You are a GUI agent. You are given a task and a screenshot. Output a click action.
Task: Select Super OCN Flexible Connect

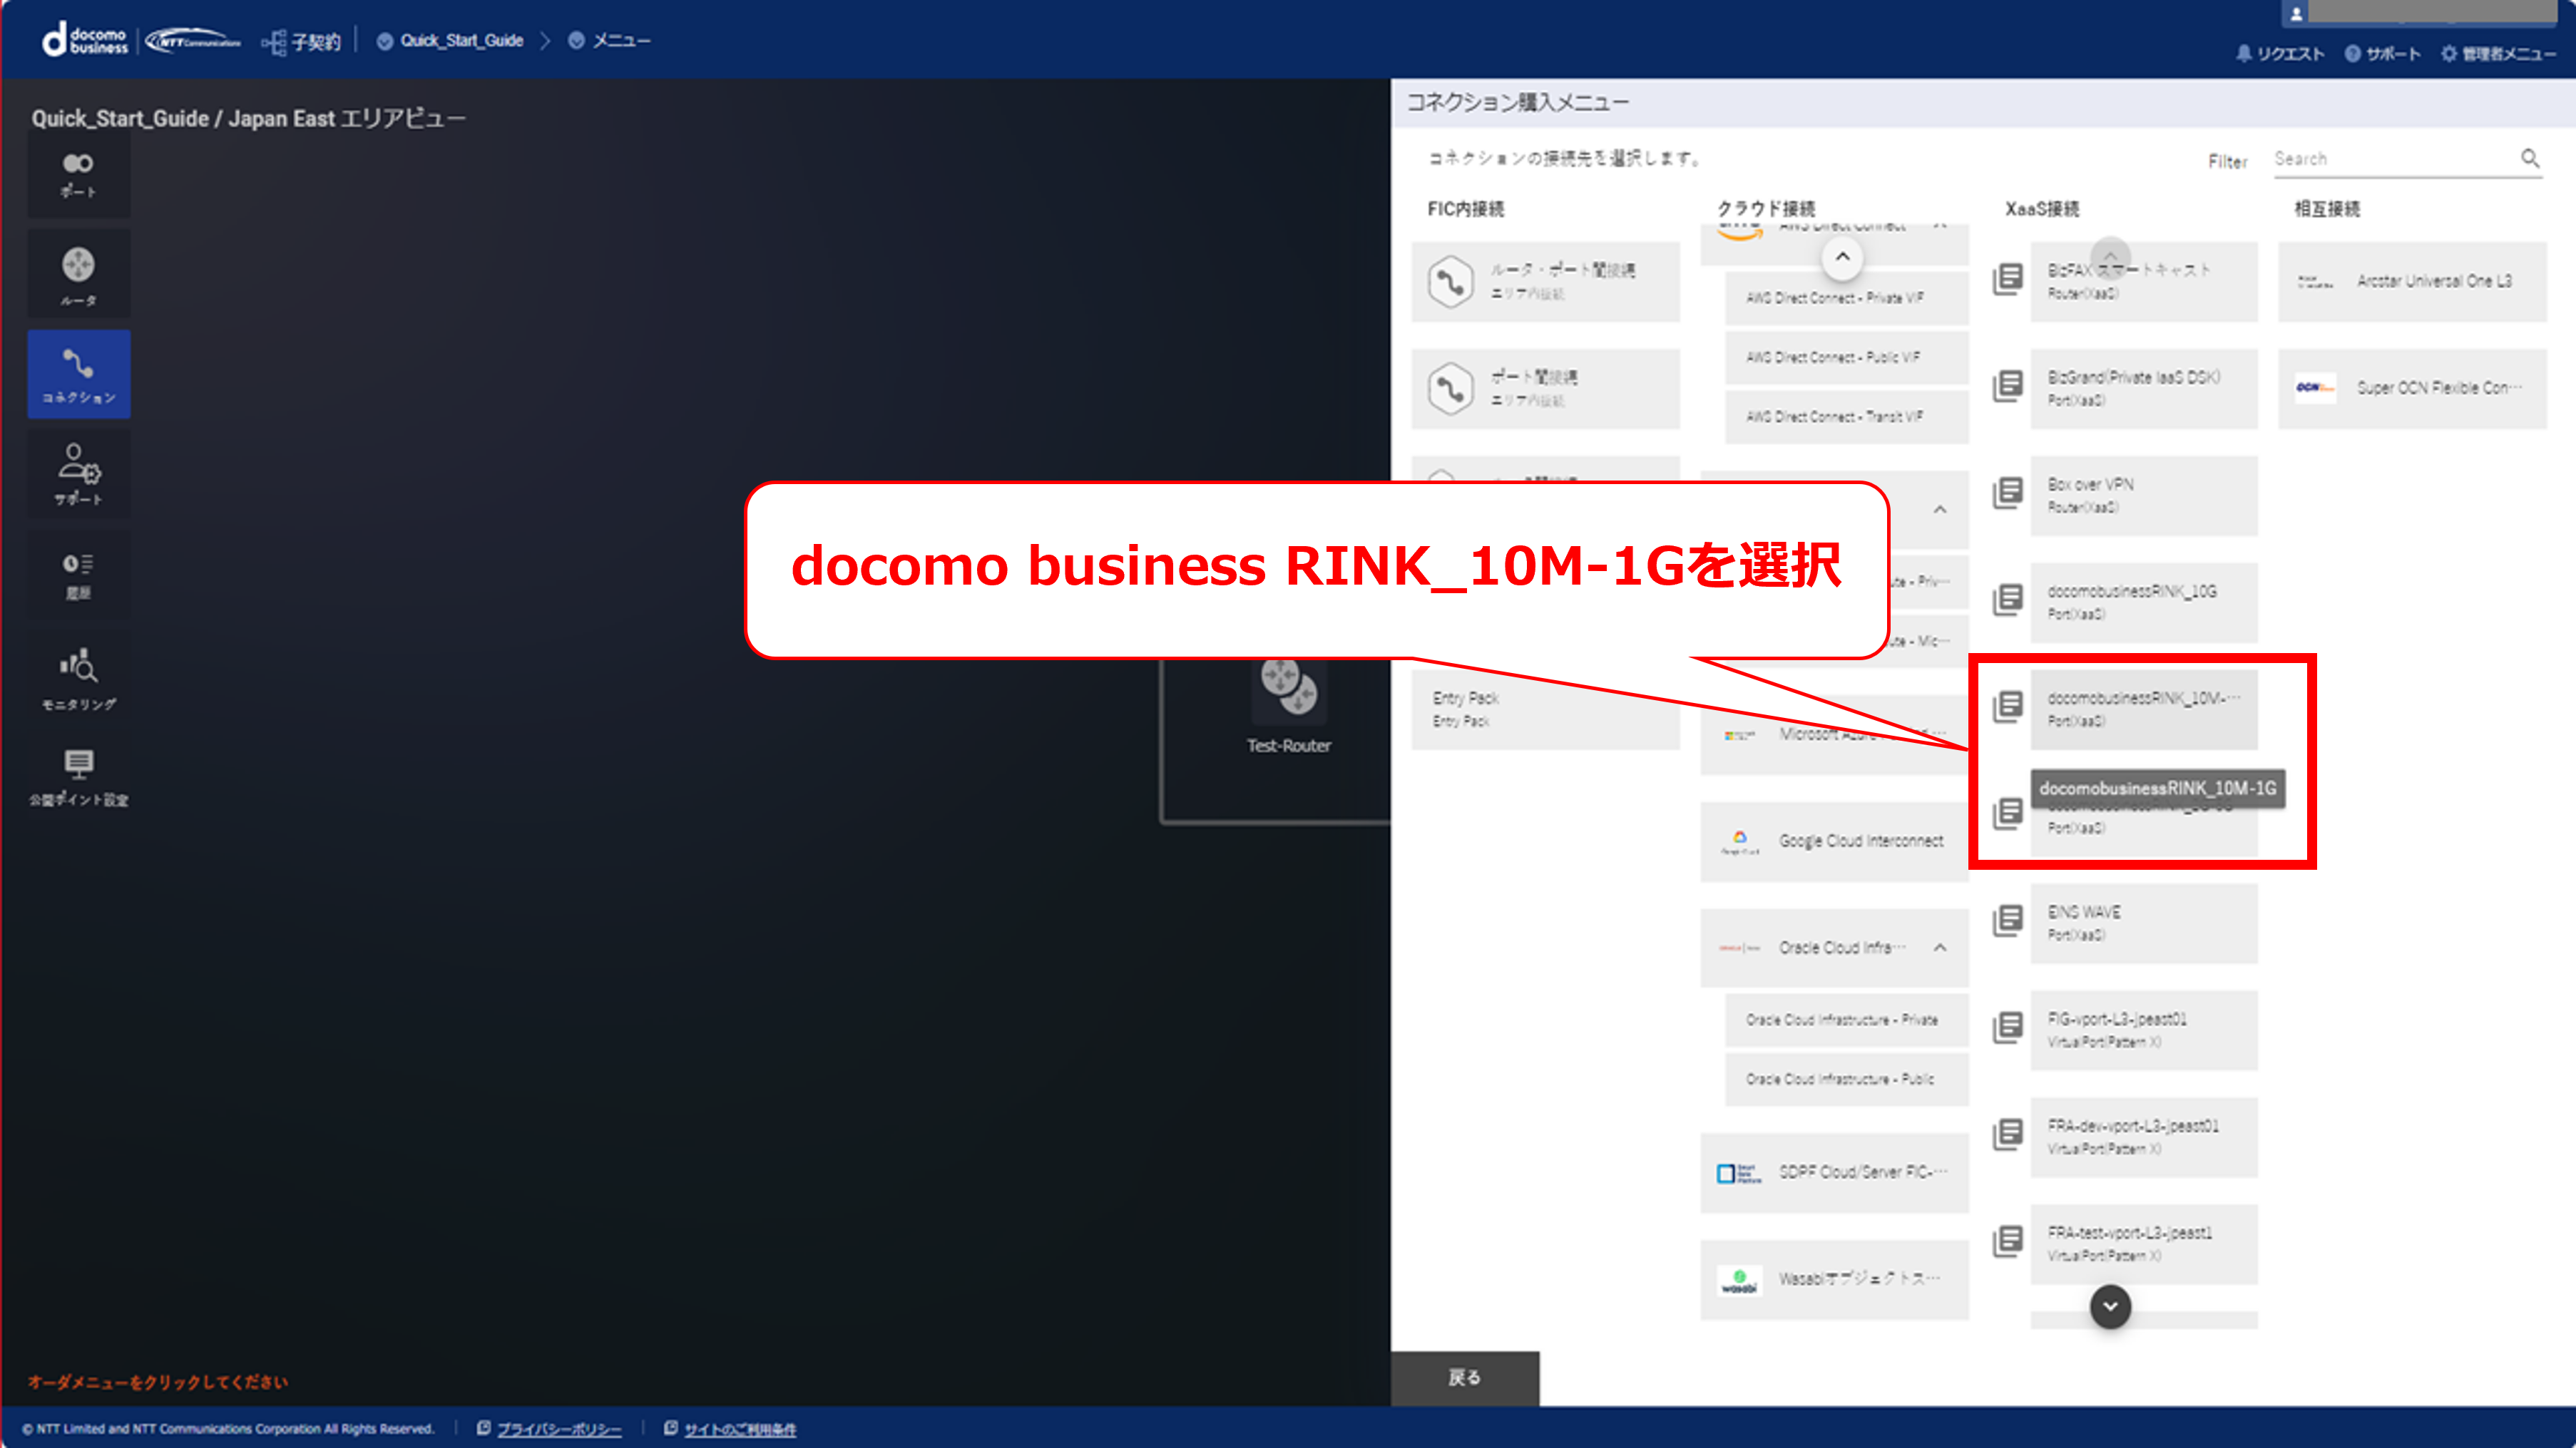tap(2412, 388)
